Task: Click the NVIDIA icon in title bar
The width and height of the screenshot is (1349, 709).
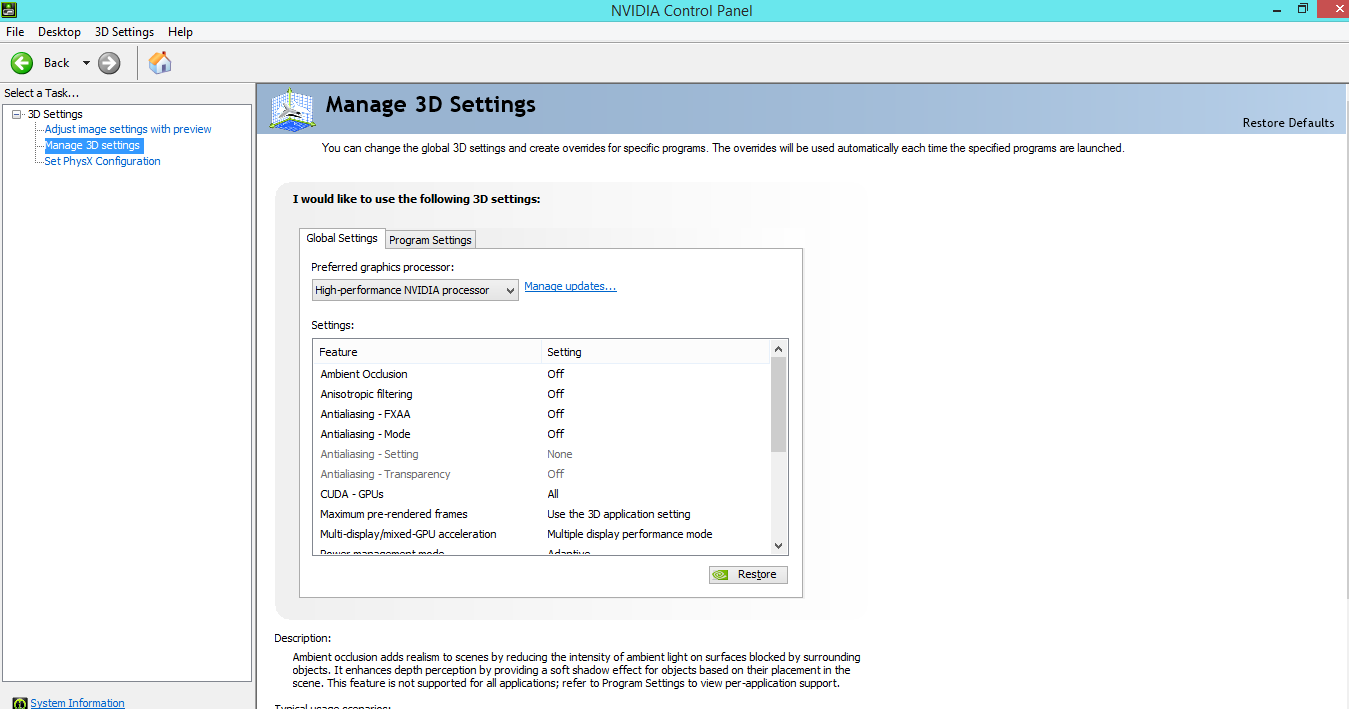Action: pyautogui.click(x=8, y=10)
